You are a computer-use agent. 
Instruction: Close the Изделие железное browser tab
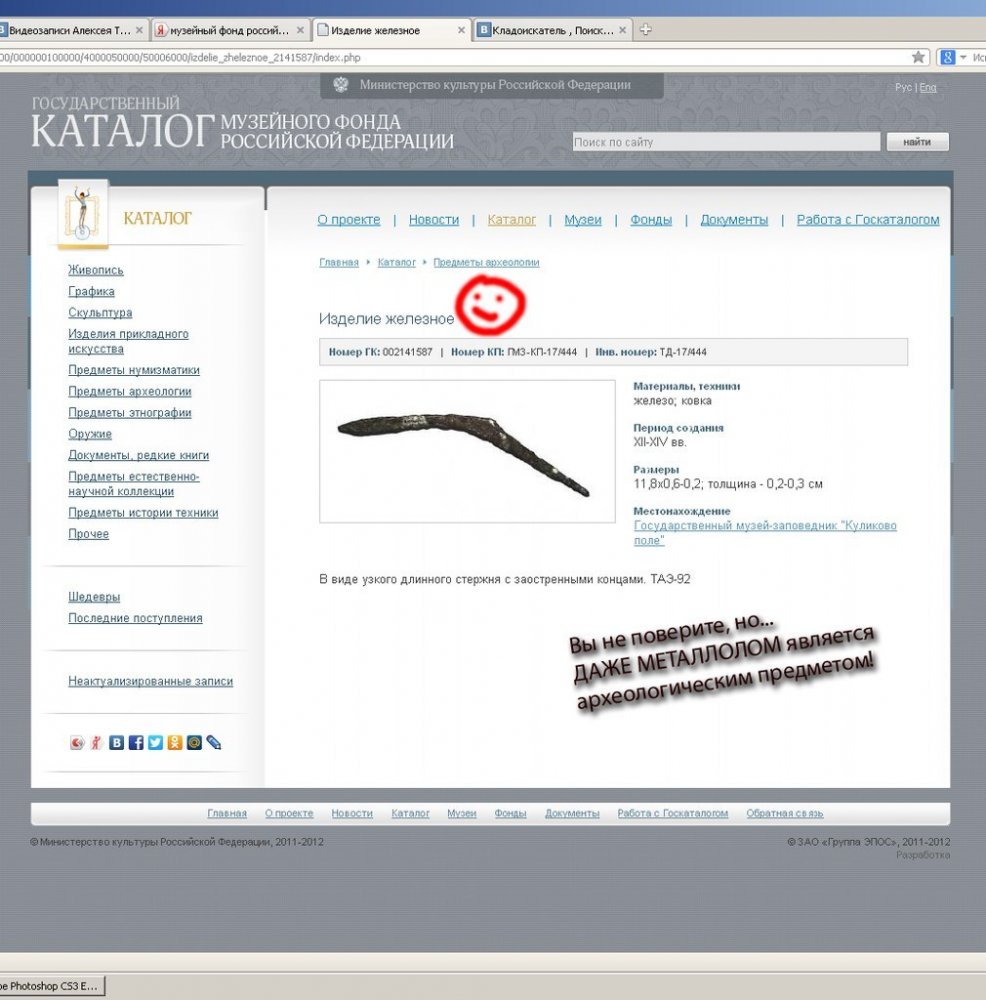(x=461, y=30)
